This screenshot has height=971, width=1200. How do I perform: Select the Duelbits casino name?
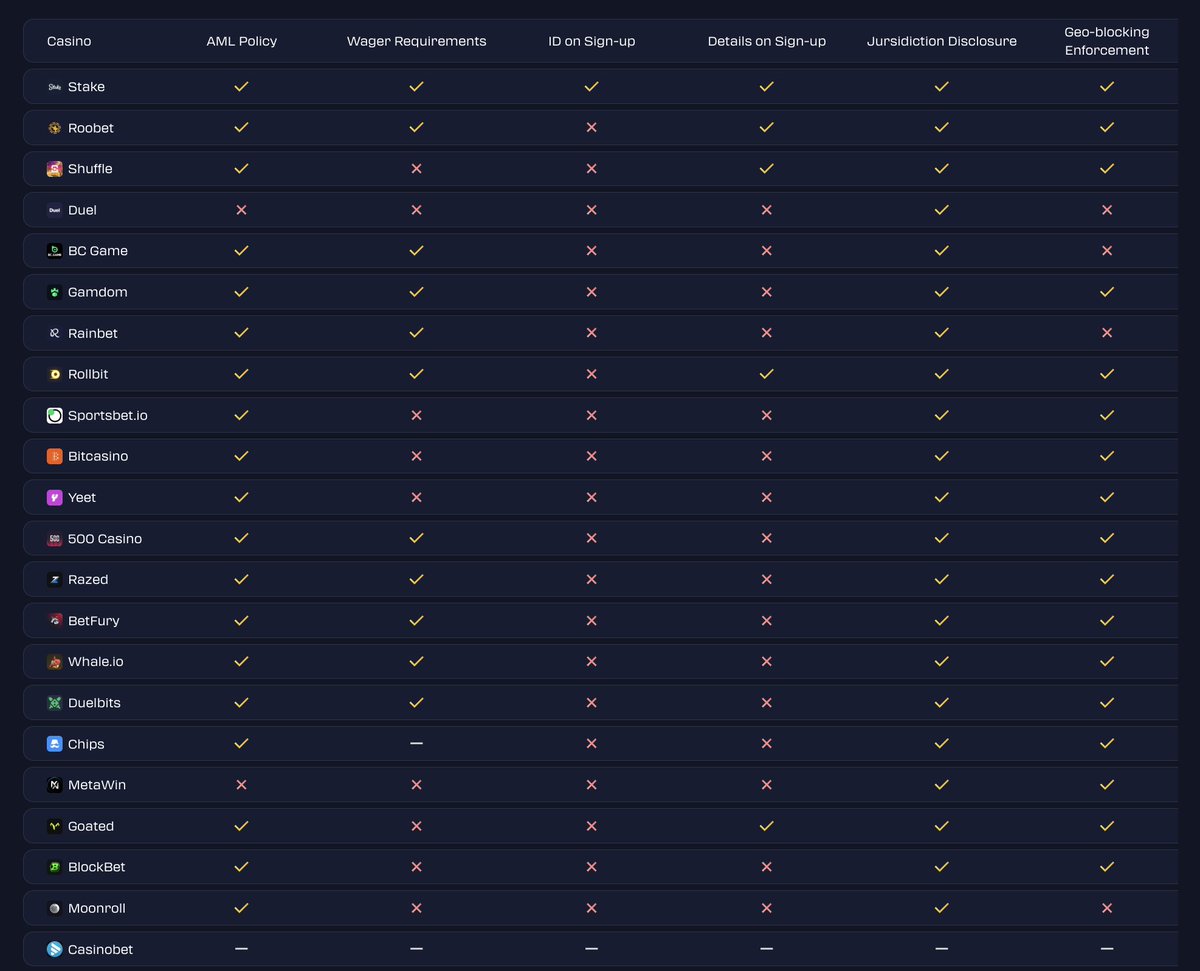click(x=94, y=703)
